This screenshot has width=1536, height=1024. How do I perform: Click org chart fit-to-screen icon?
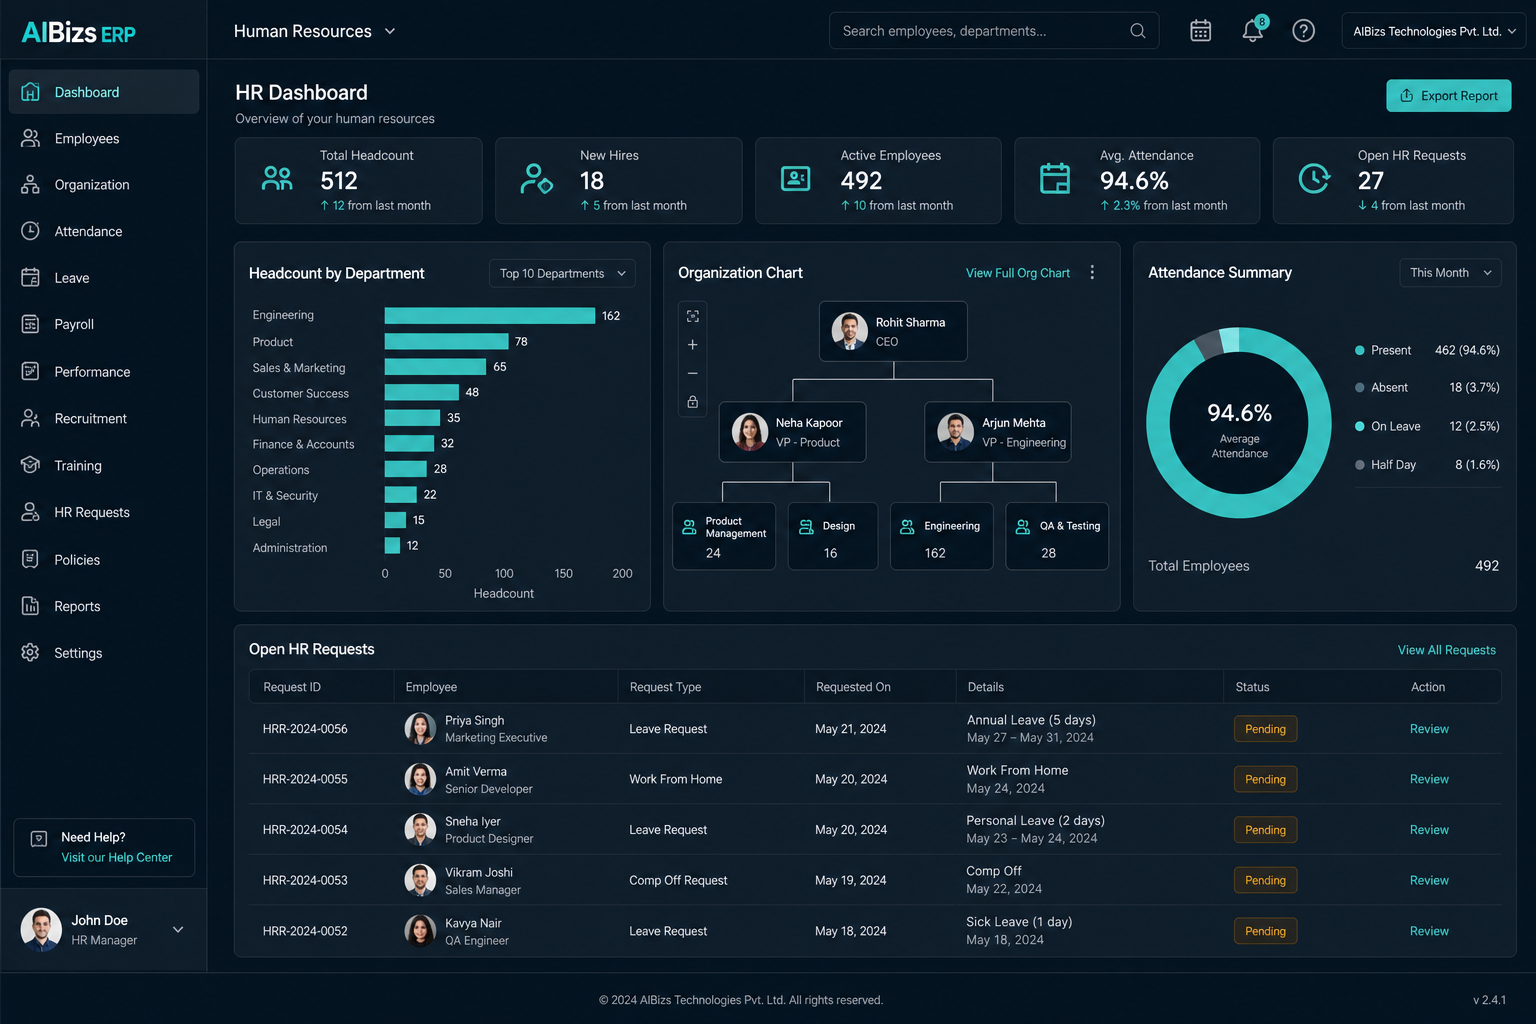[x=693, y=316]
